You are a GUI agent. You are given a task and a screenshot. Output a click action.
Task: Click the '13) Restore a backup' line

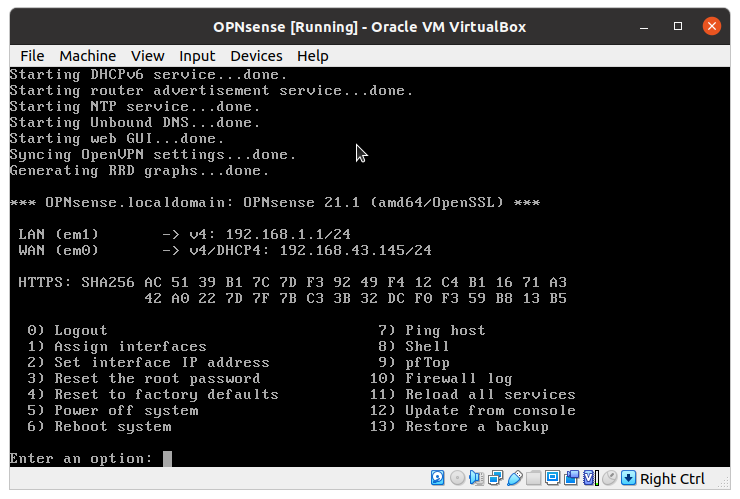(x=459, y=427)
